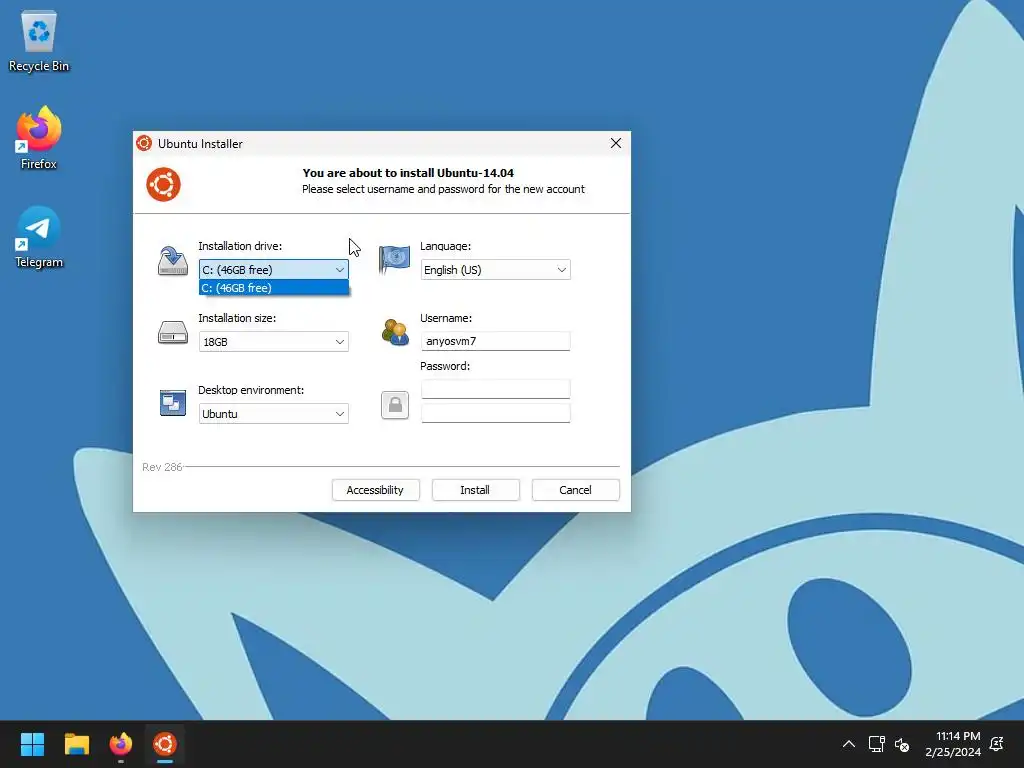Open File Explorer from taskbar
1024x768 pixels.
point(76,744)
